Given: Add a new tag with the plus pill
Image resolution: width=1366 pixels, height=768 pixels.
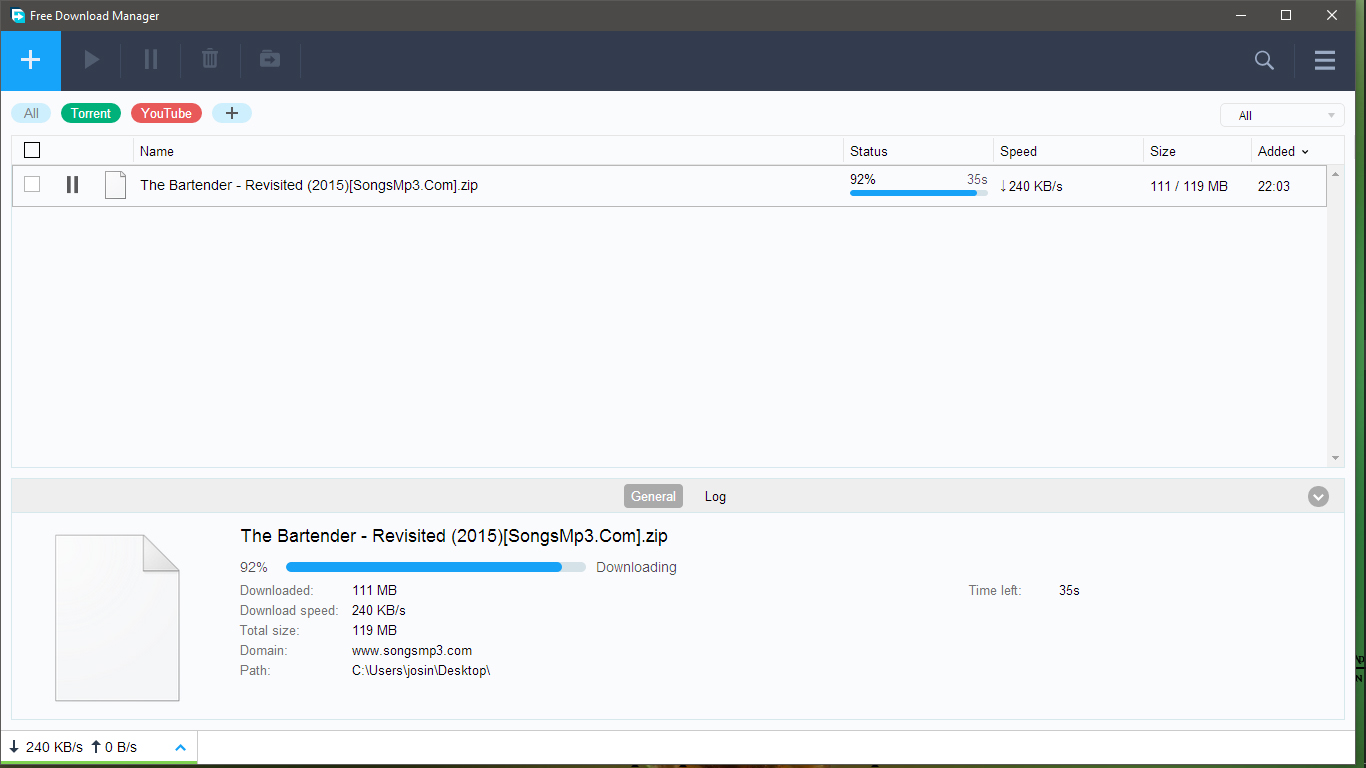Looking at the screenshot, I should coord(232,113).
